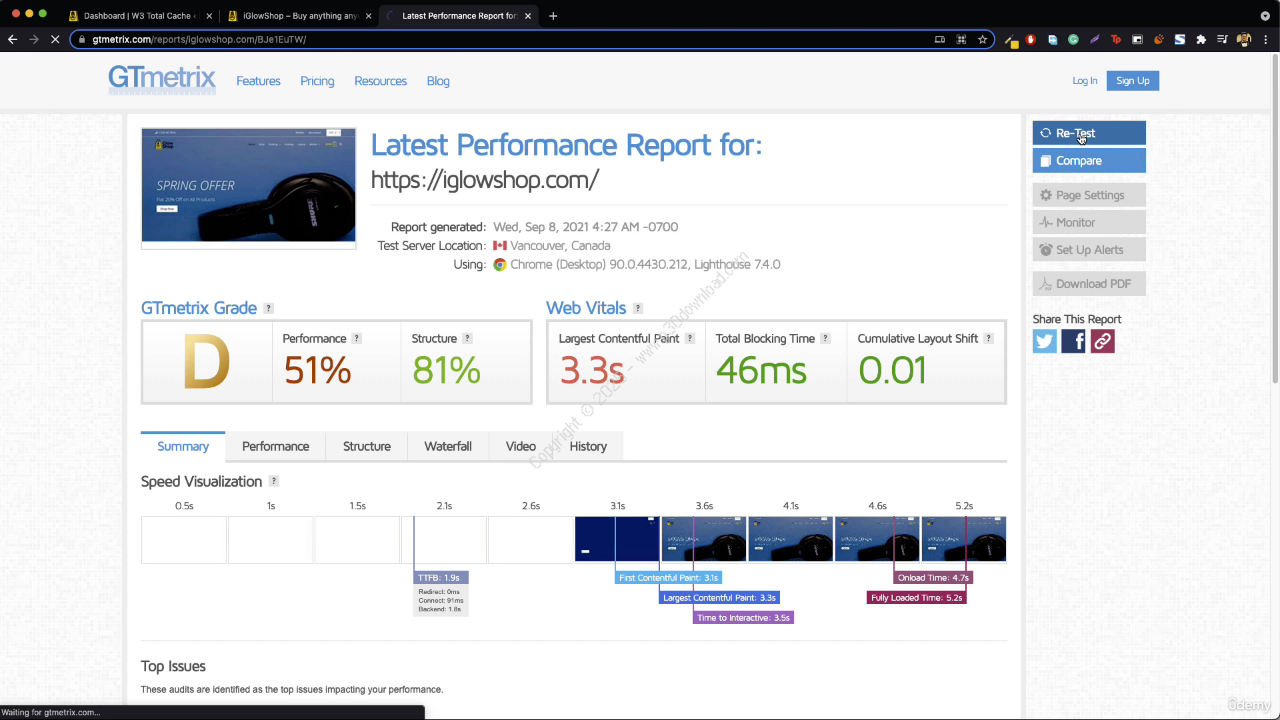Click the 3.1s filmstrip frame

tap(617, 539)
